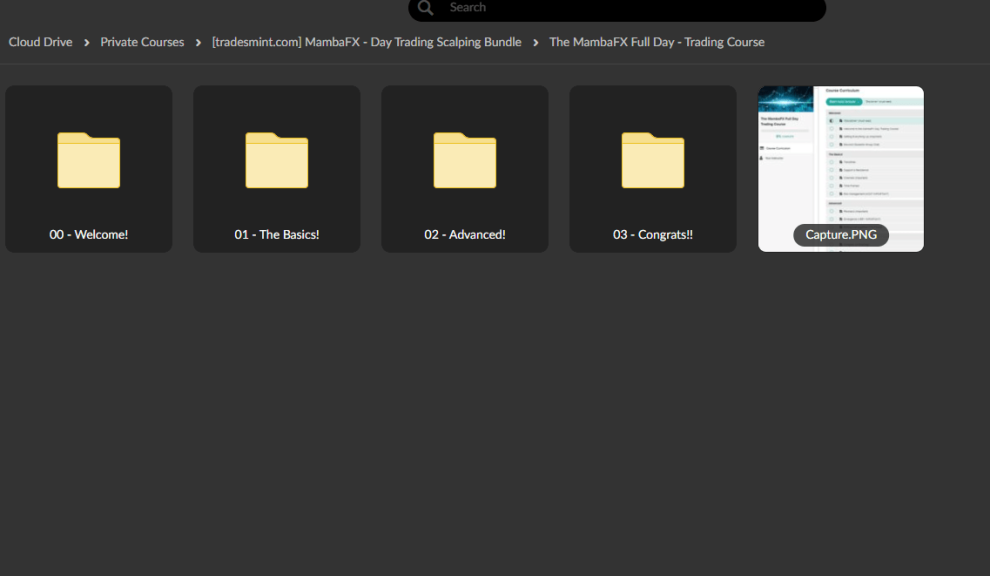Image resolution: width=990 pixels, height=576 pixels.
Task: Click the chevron before The MambaFX Full Day
Action: (536, 42)
